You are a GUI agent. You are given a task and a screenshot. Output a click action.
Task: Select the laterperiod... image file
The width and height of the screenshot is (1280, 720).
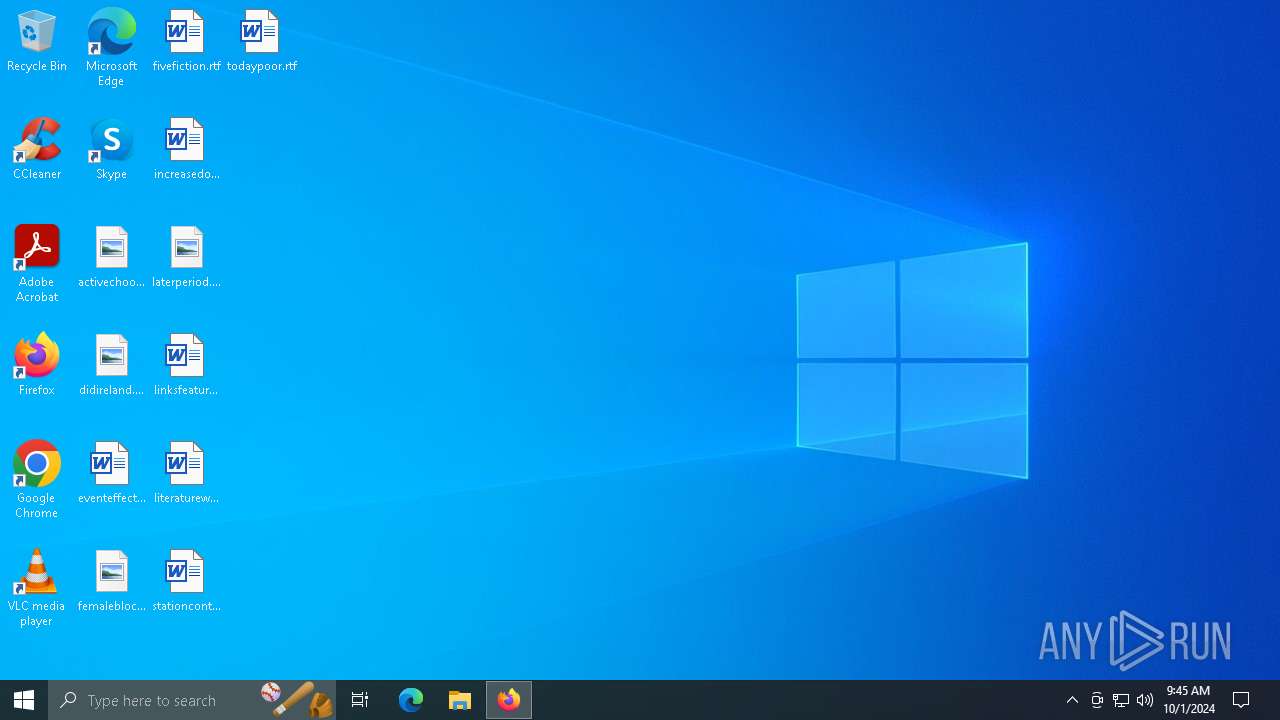click(x=186, y=257)
